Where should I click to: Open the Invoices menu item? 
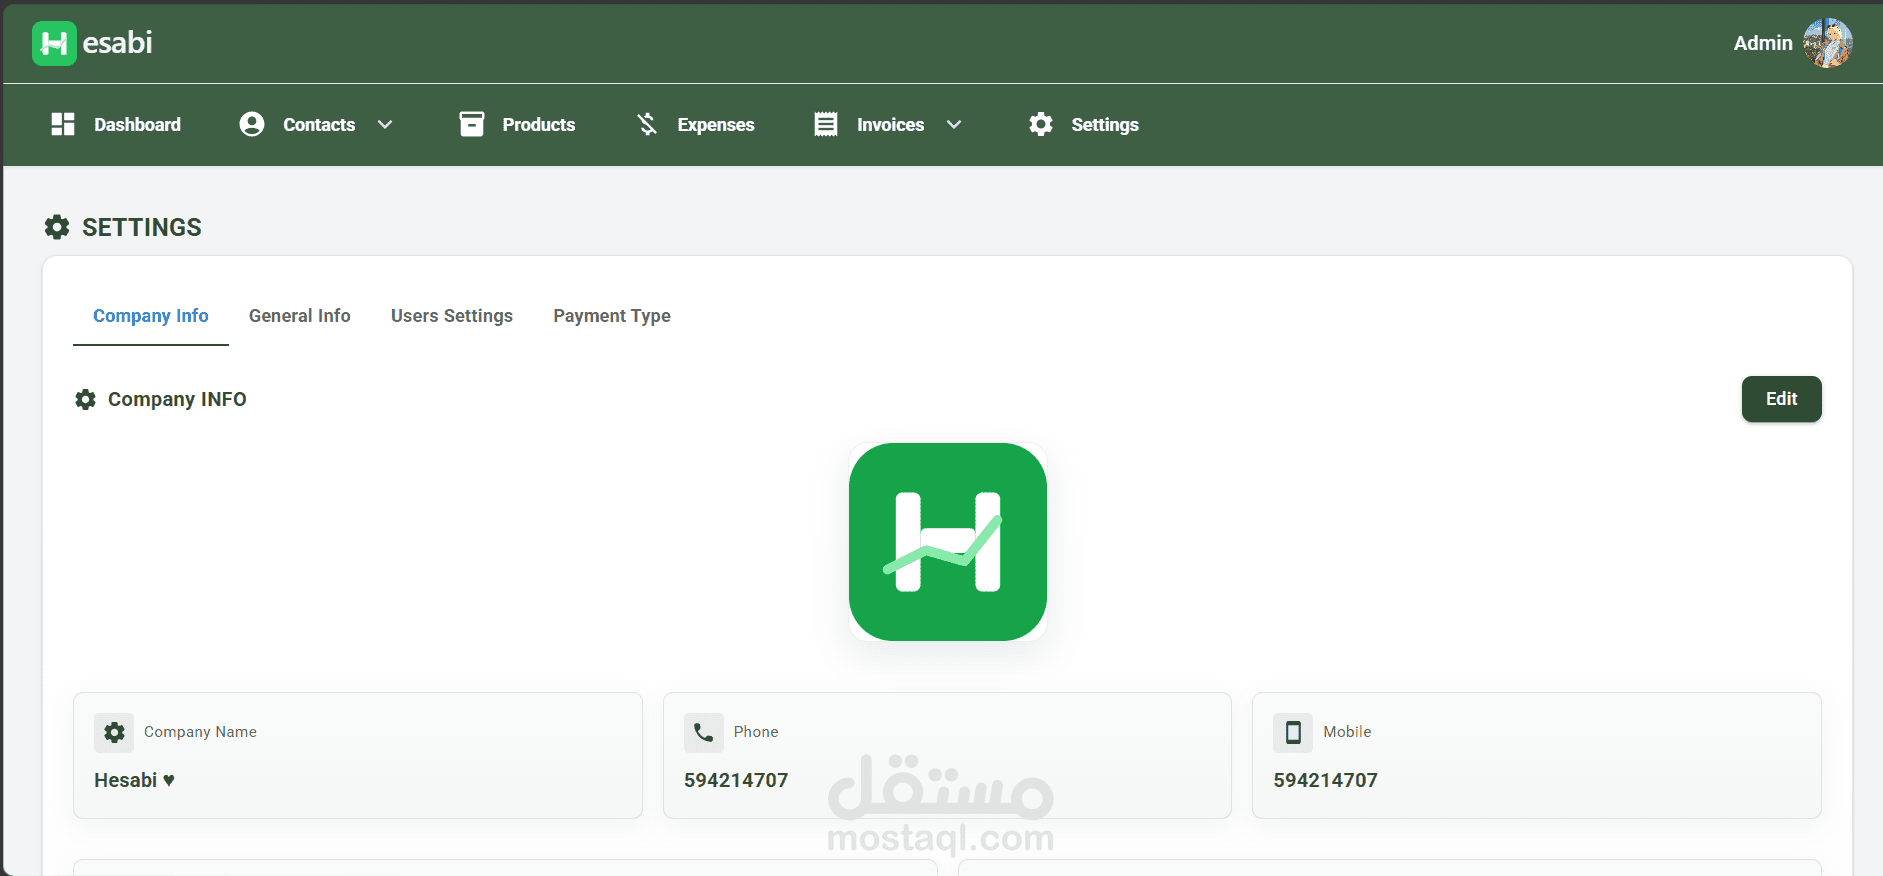click(890, 124)
